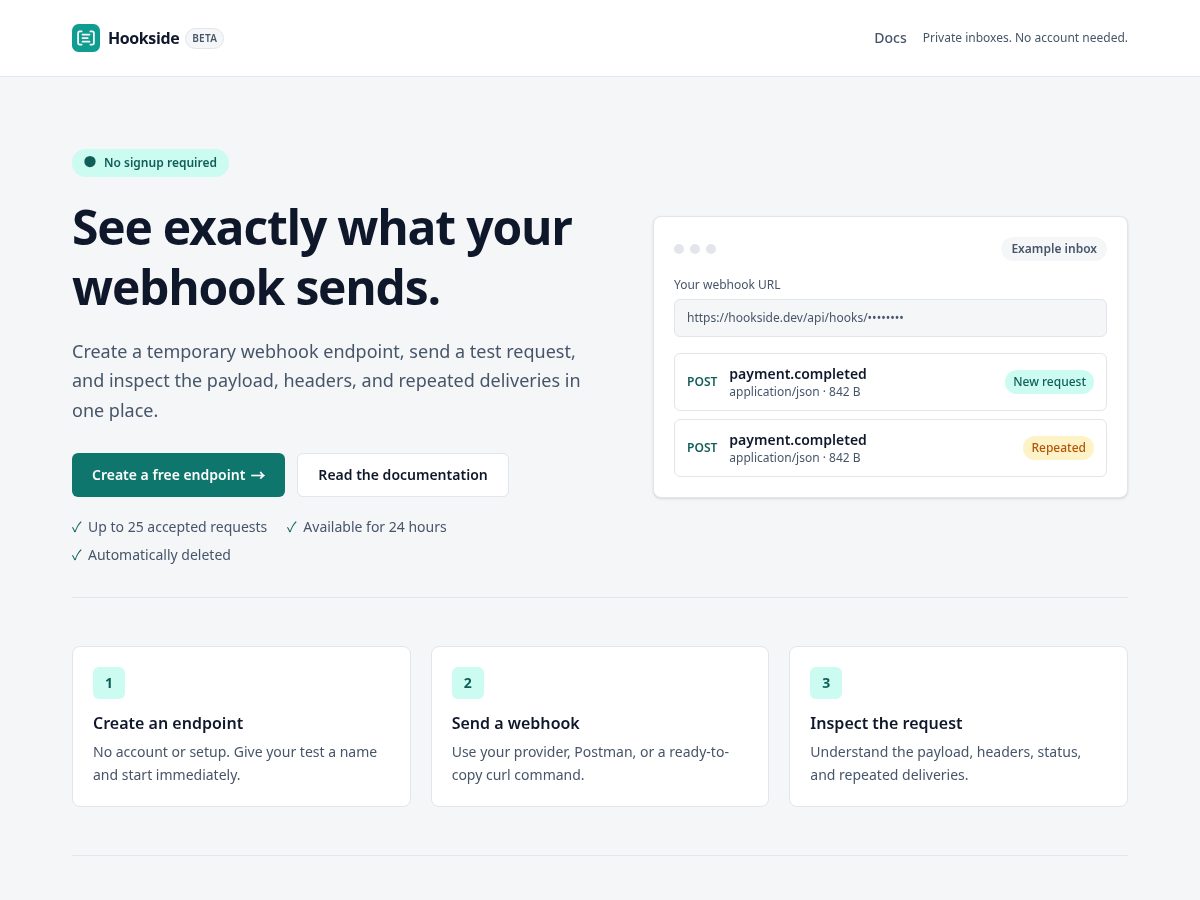The width and height of the screenshot is (1200, 900).
Task: Click the 'No signup required' pill
Action: click(x=150, y=163)
